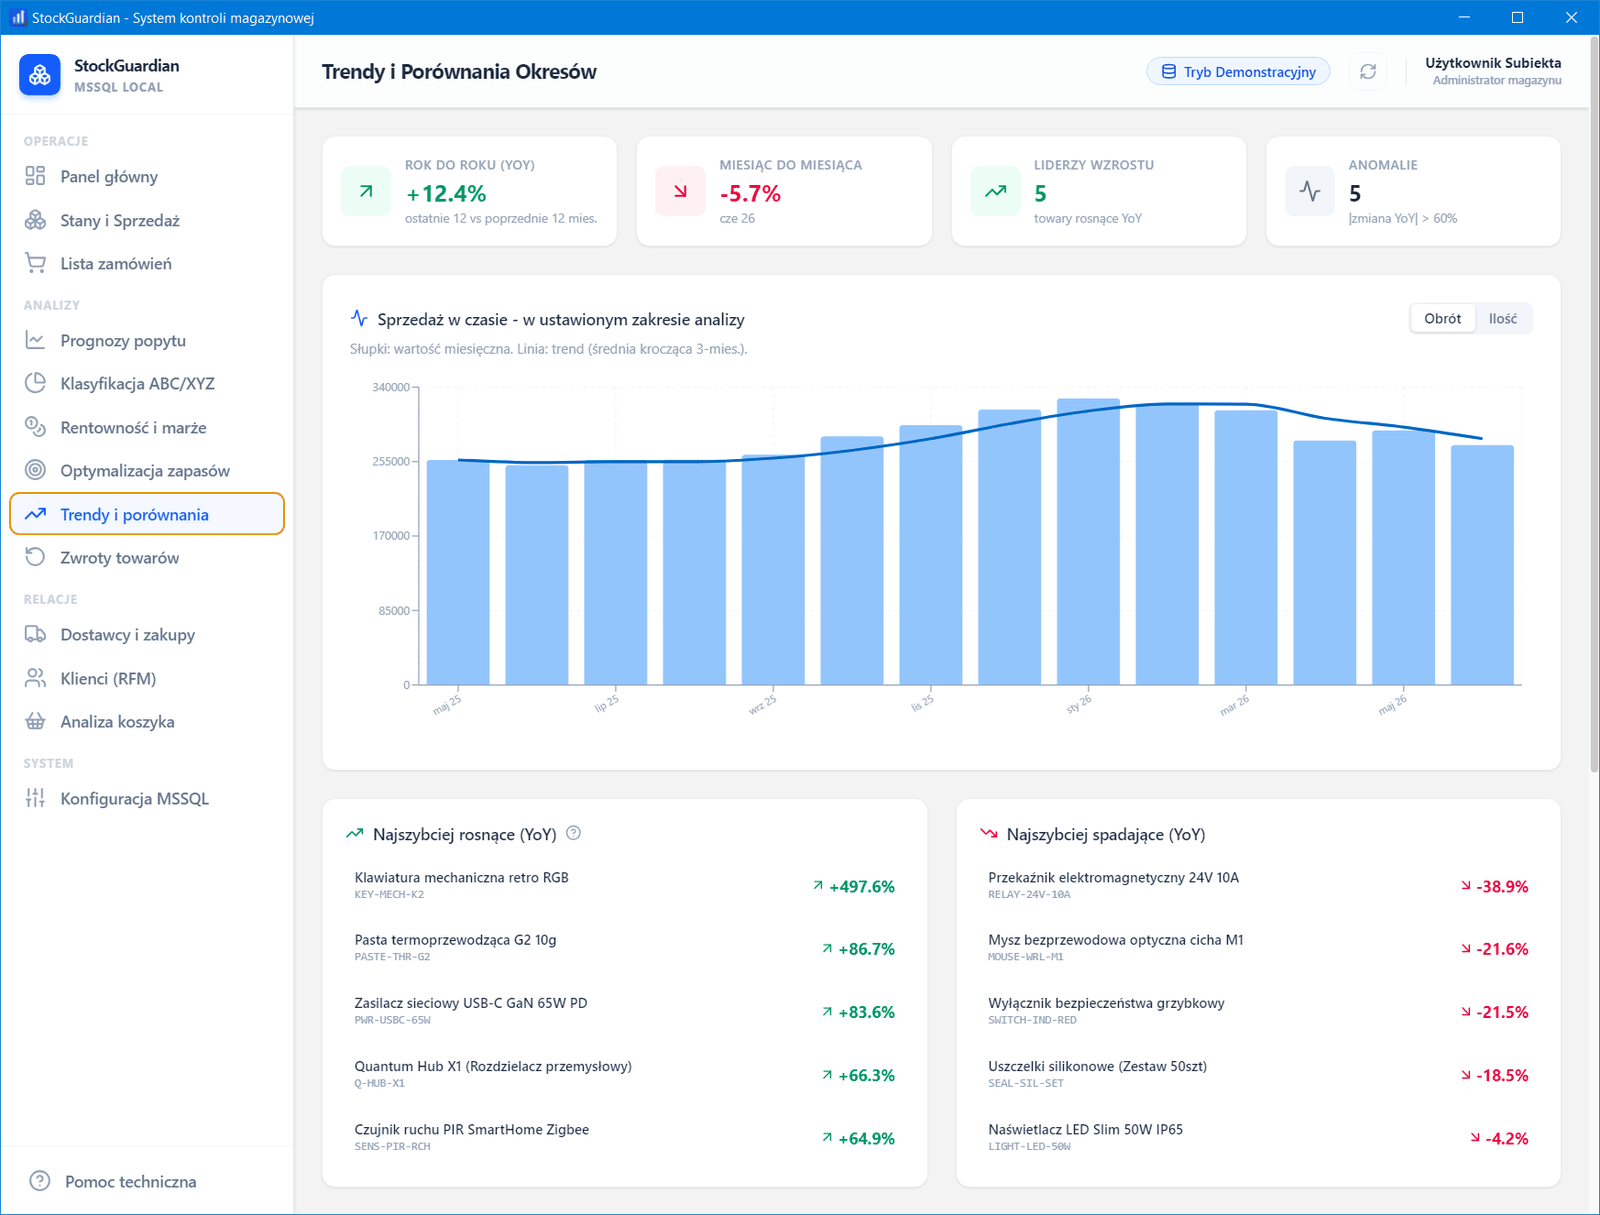The image size is (1600, 1215).
Task: Click the refresh data icon in header
Action: coord(1368,72)
